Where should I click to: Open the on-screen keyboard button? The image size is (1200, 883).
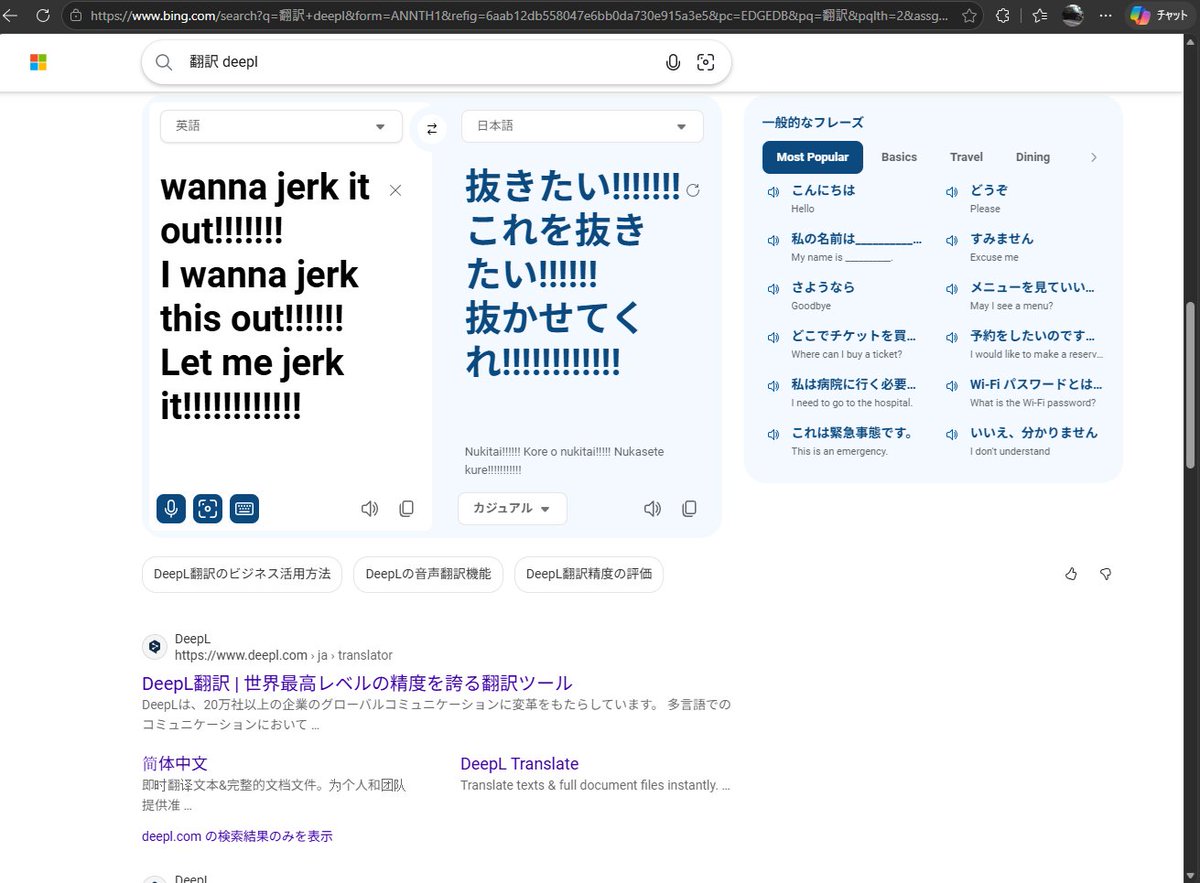pyautogui.click(x=244, y=508)
